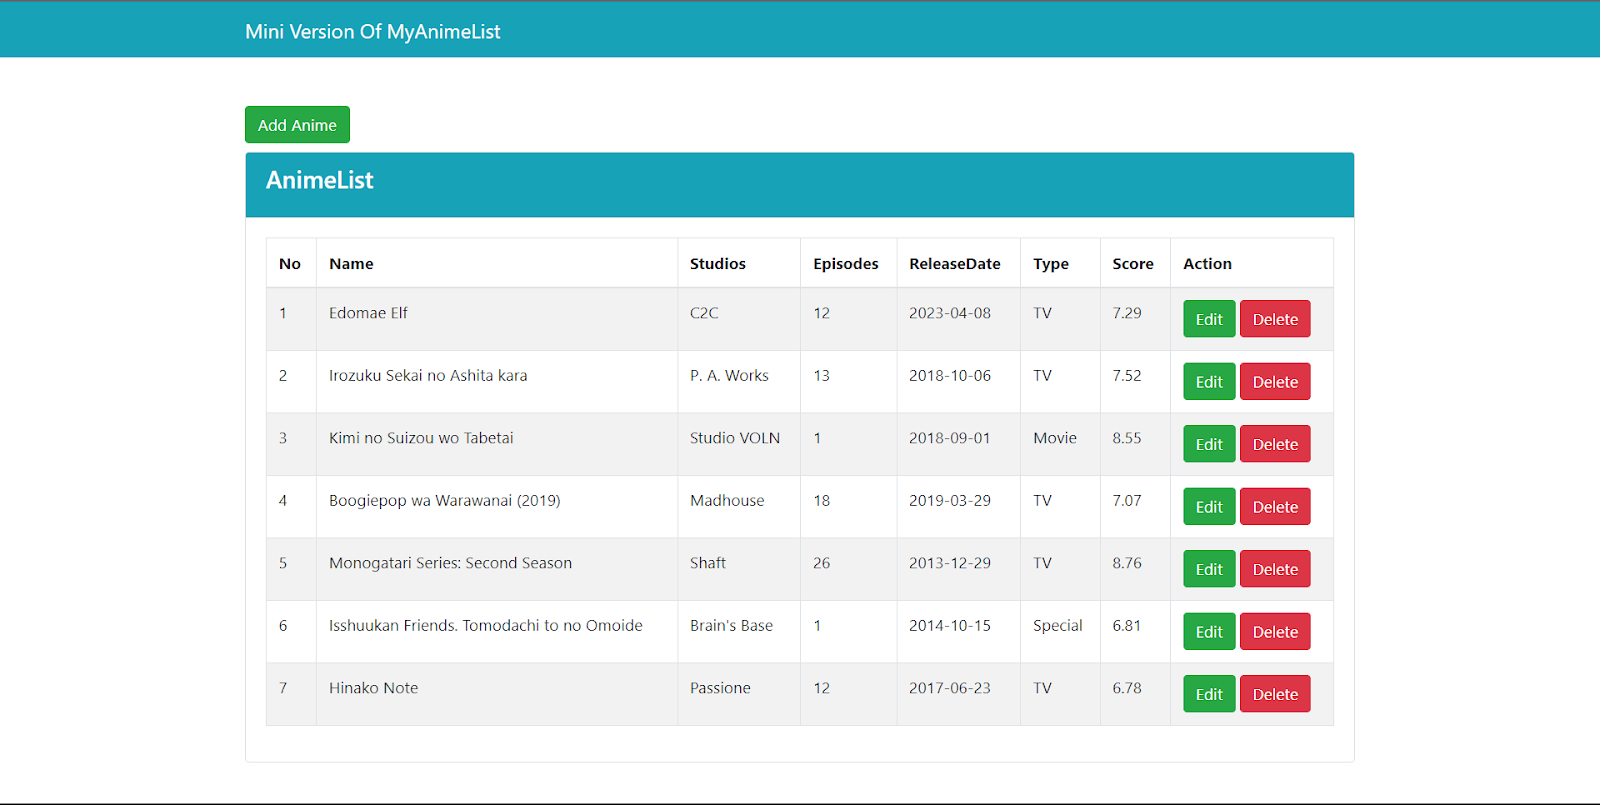Click the score 6.81

click(1127, 626)
